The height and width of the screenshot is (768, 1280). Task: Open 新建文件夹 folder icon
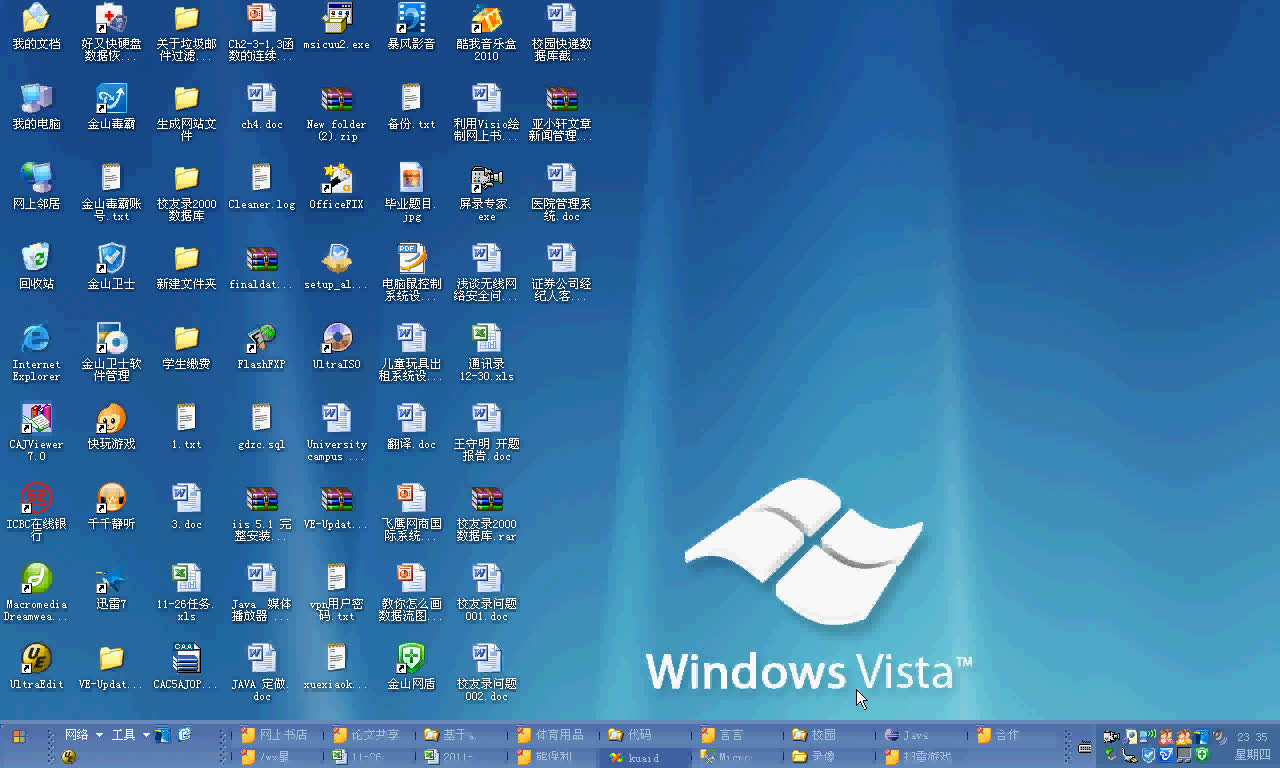(x=186, y=268)
